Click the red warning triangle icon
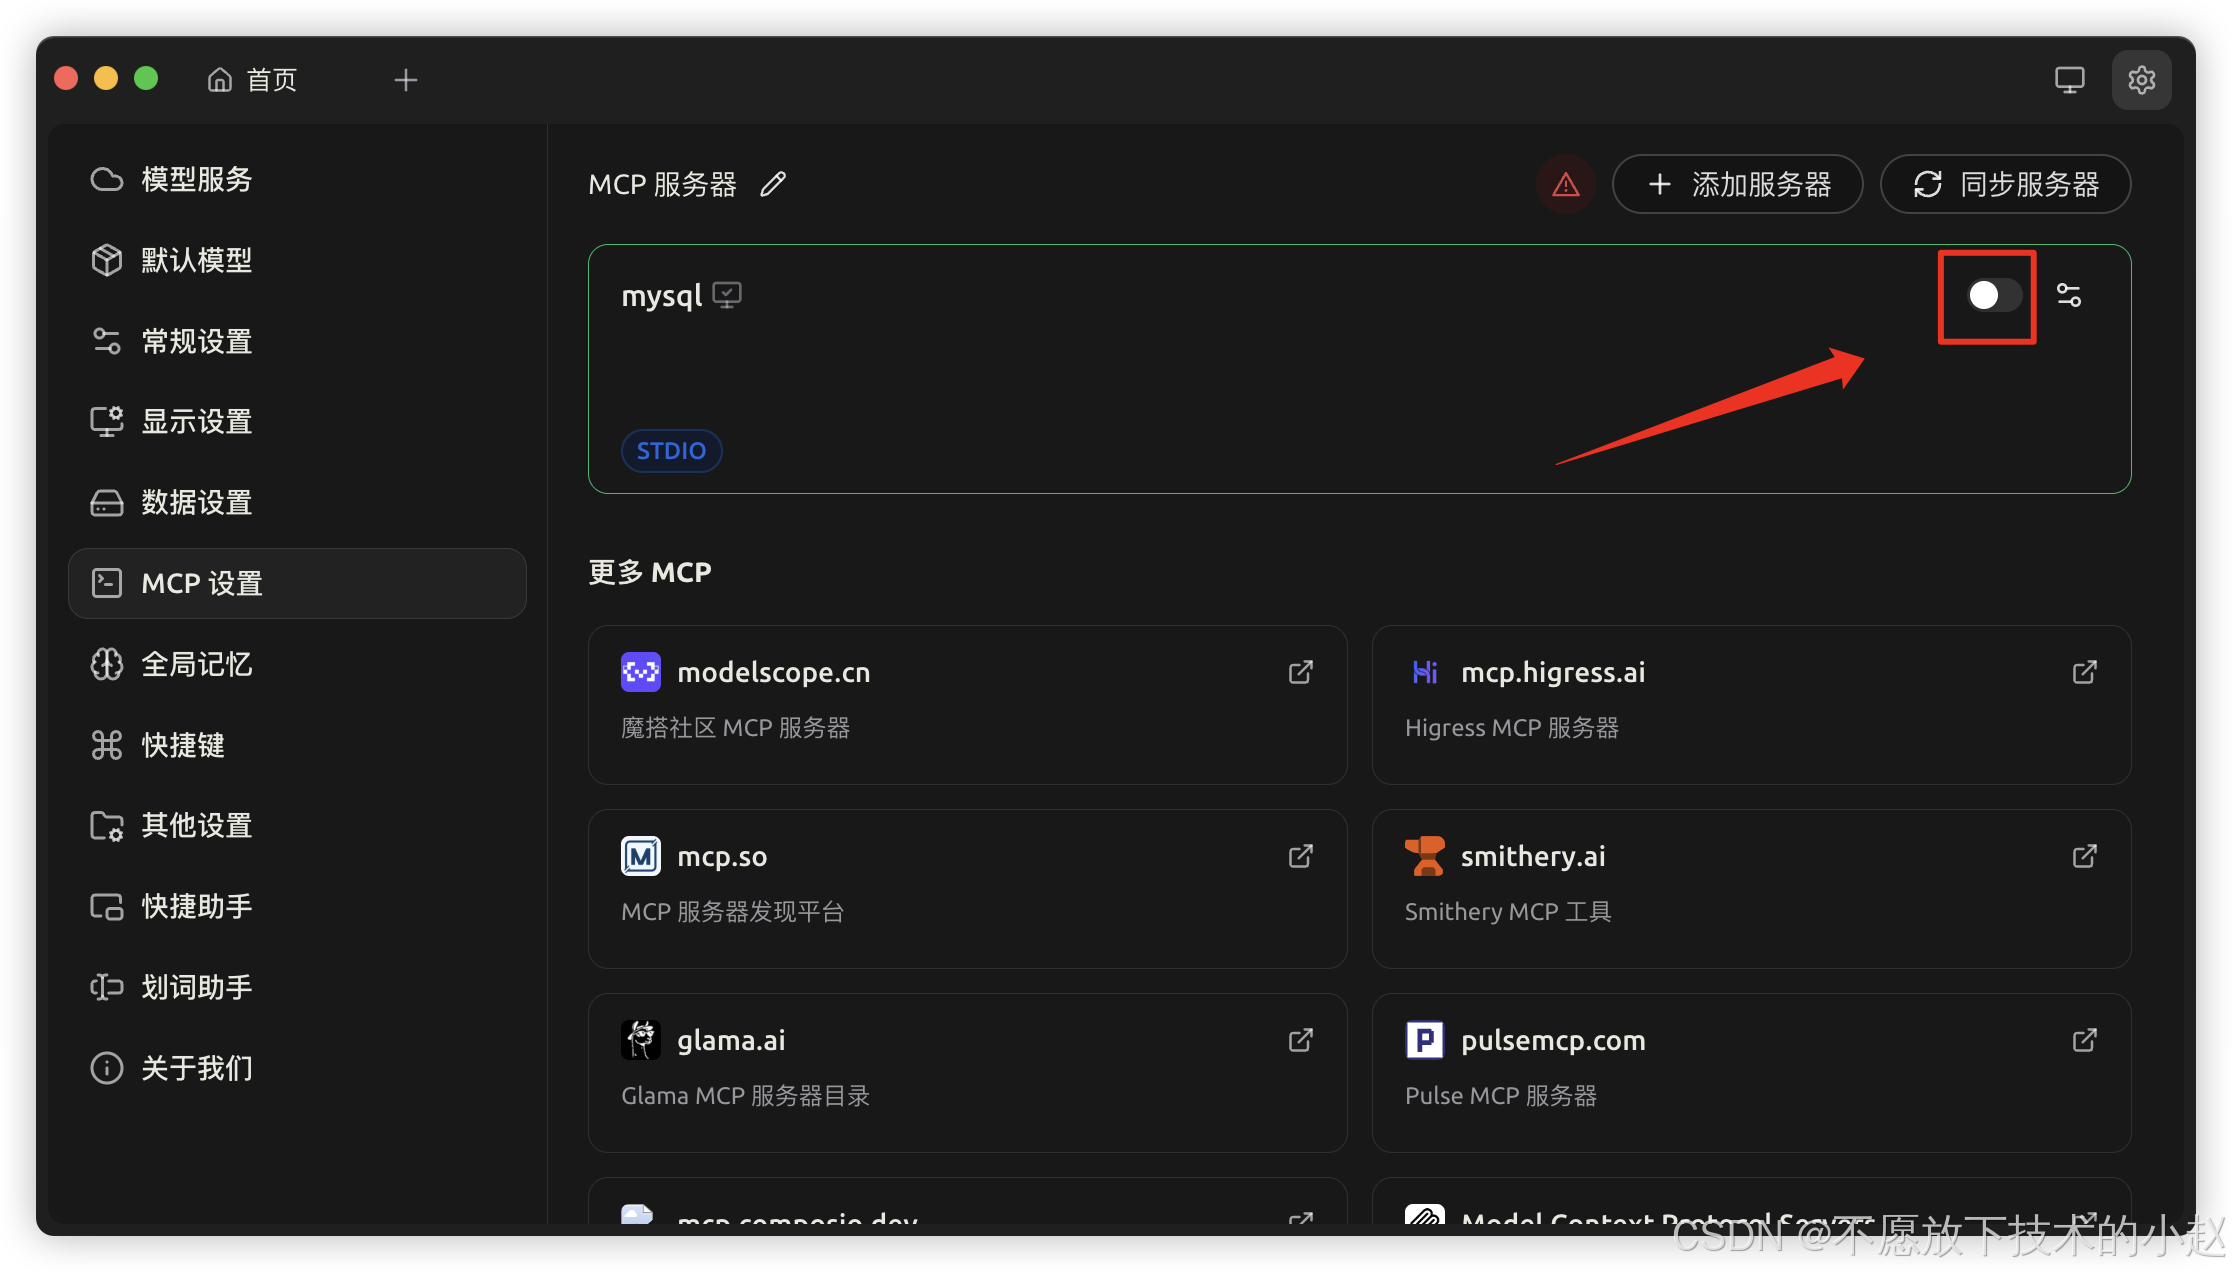2232x1272 pixels. (1565, 184)
